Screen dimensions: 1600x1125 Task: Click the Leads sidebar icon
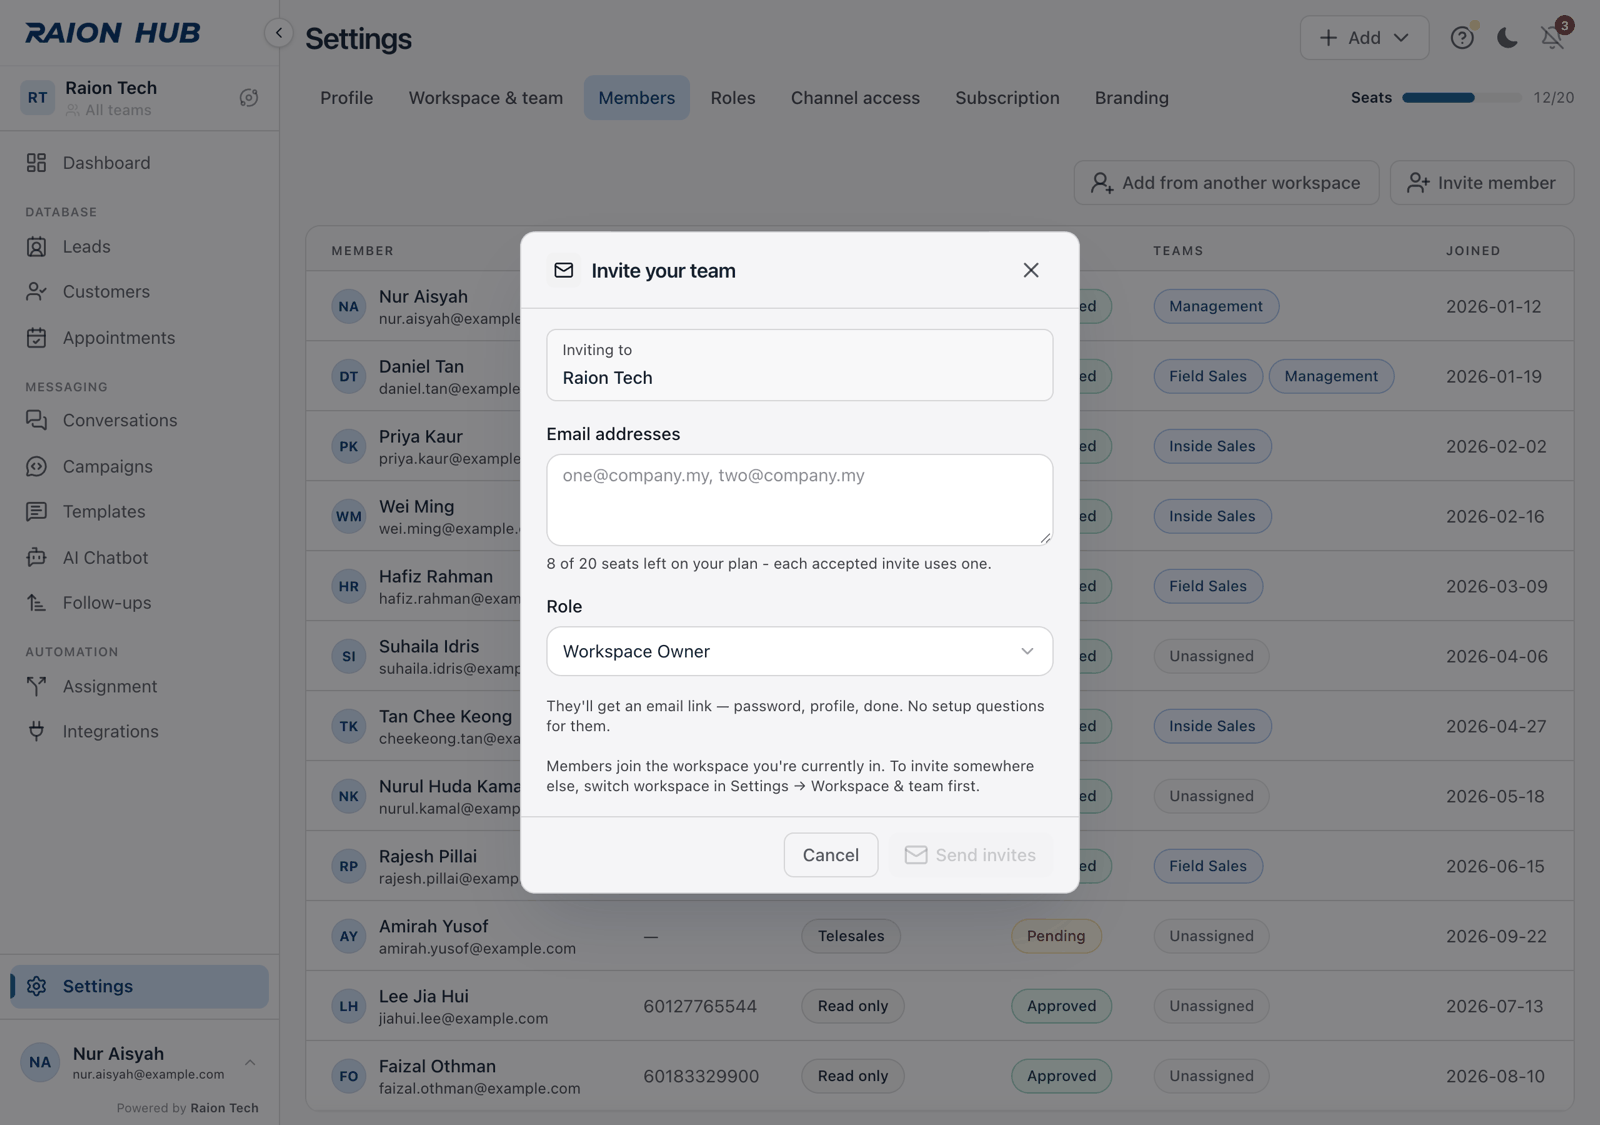(37, 247)
